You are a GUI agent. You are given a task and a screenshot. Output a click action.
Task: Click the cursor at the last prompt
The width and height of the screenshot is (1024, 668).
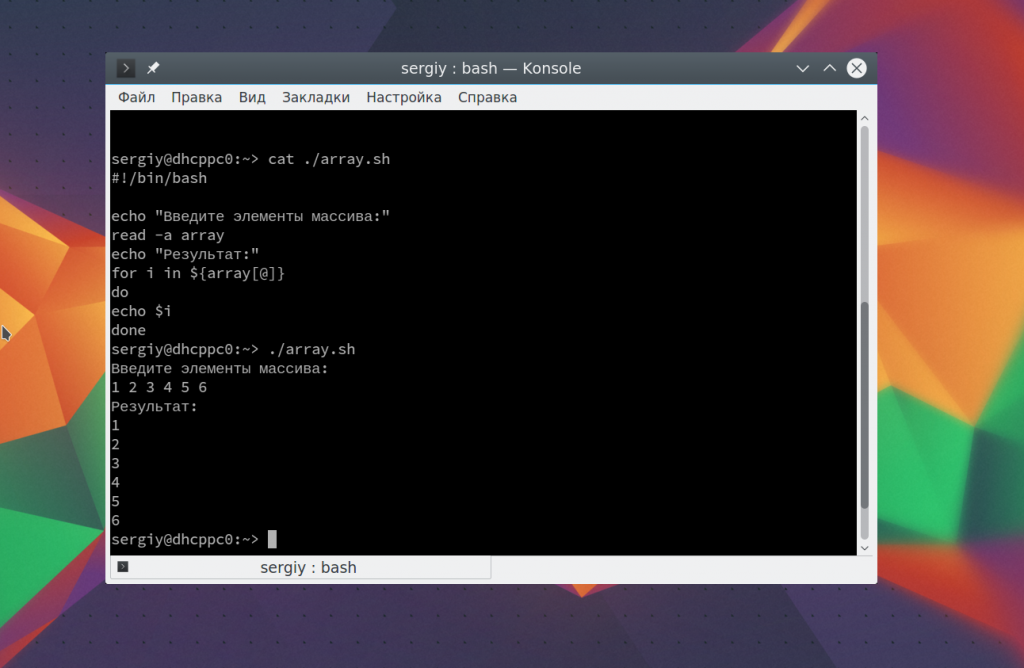(272, 540)
